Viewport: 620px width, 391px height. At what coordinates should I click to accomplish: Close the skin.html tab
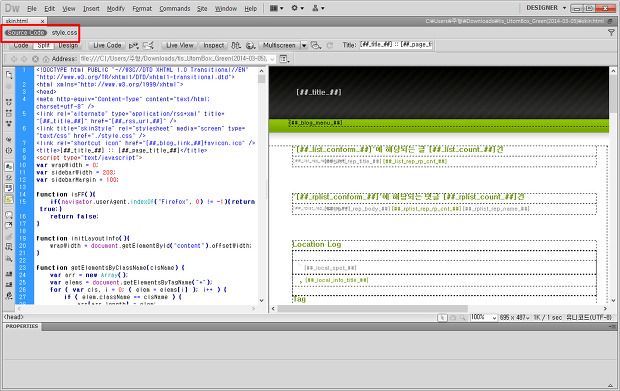(x=43, y=21)
